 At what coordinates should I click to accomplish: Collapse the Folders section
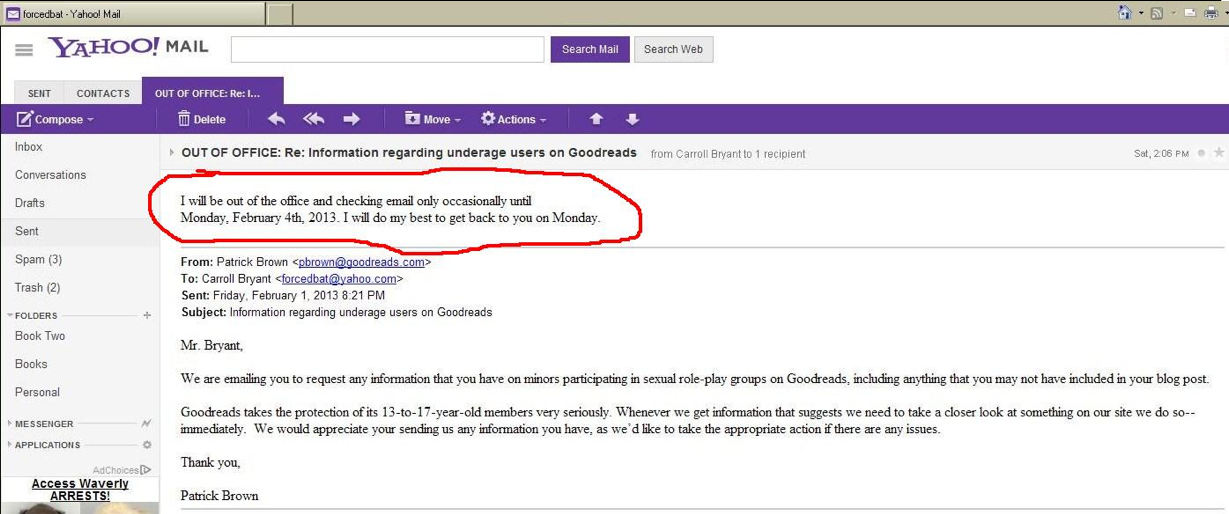coord(10,315)
